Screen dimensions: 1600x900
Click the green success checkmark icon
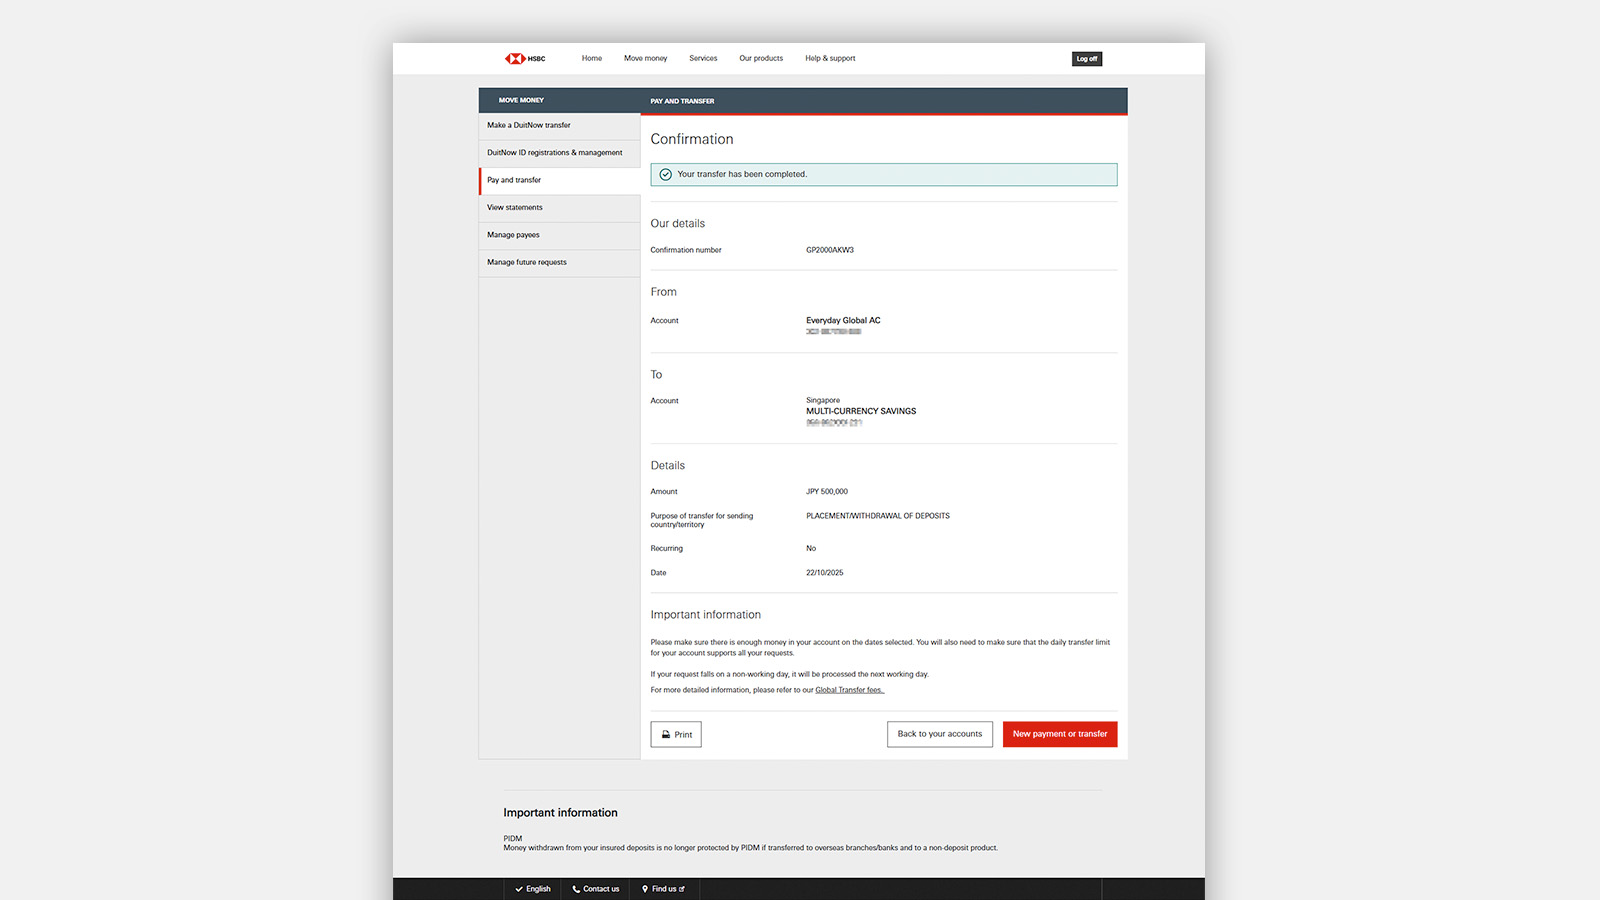[666, 174]
